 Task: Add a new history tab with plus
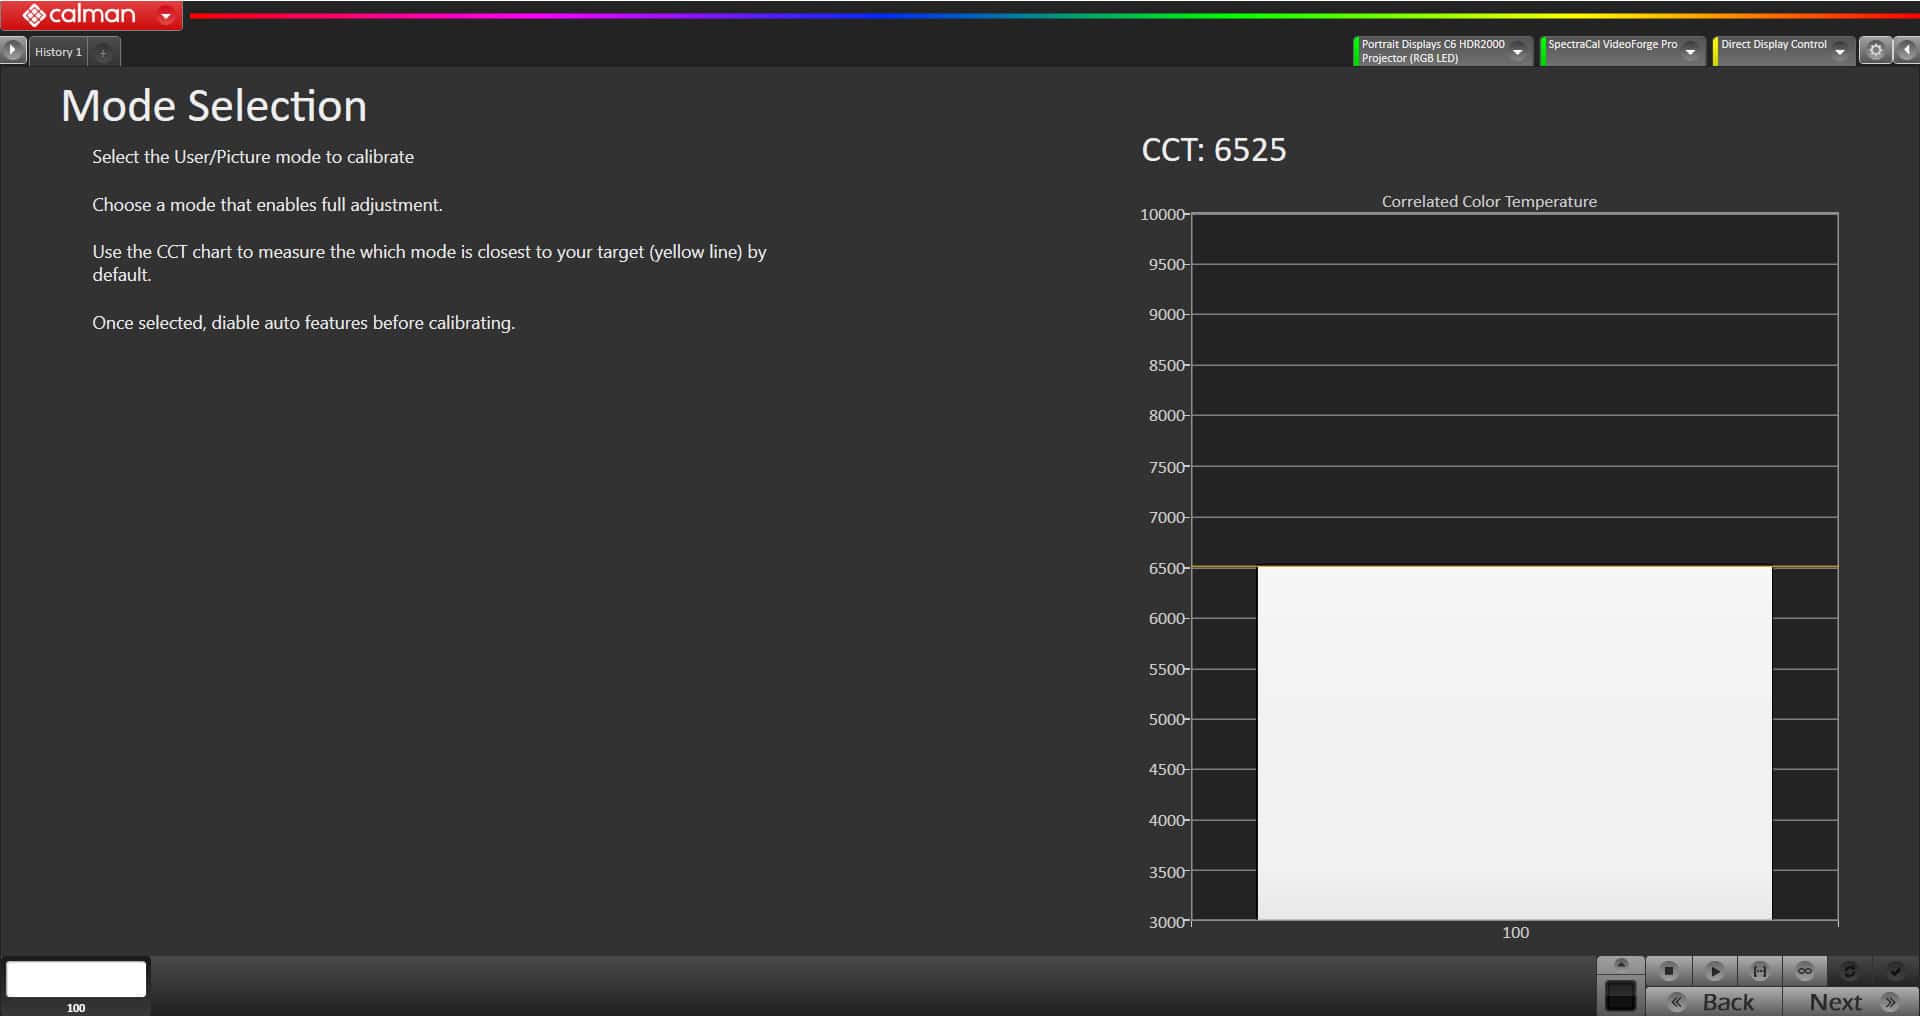tap(103, 52)
